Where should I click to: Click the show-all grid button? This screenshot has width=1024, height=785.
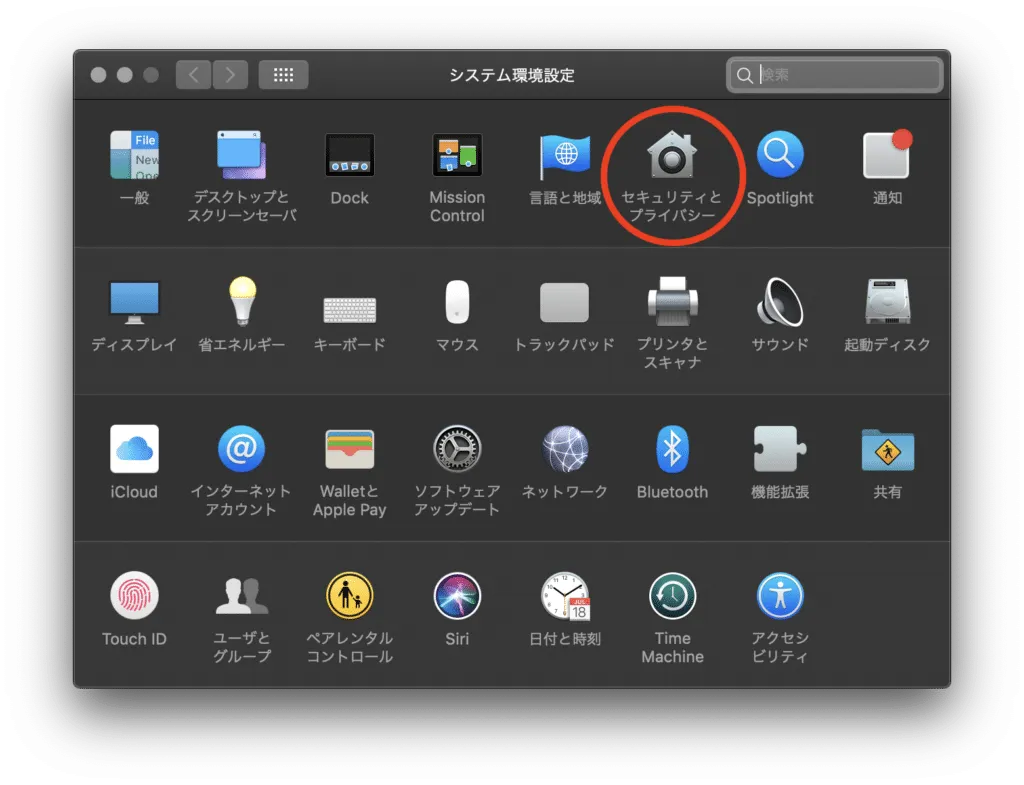click(x=283, y=74)
